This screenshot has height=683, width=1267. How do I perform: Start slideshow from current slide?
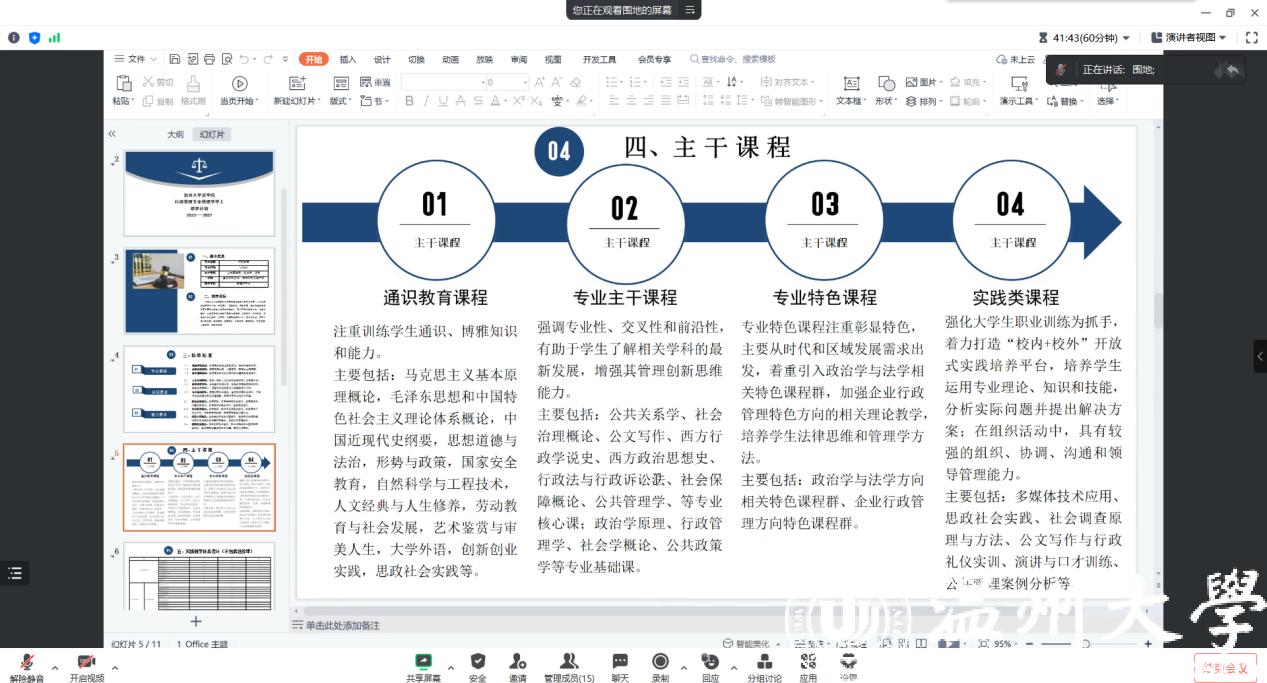tap(239, 84)
